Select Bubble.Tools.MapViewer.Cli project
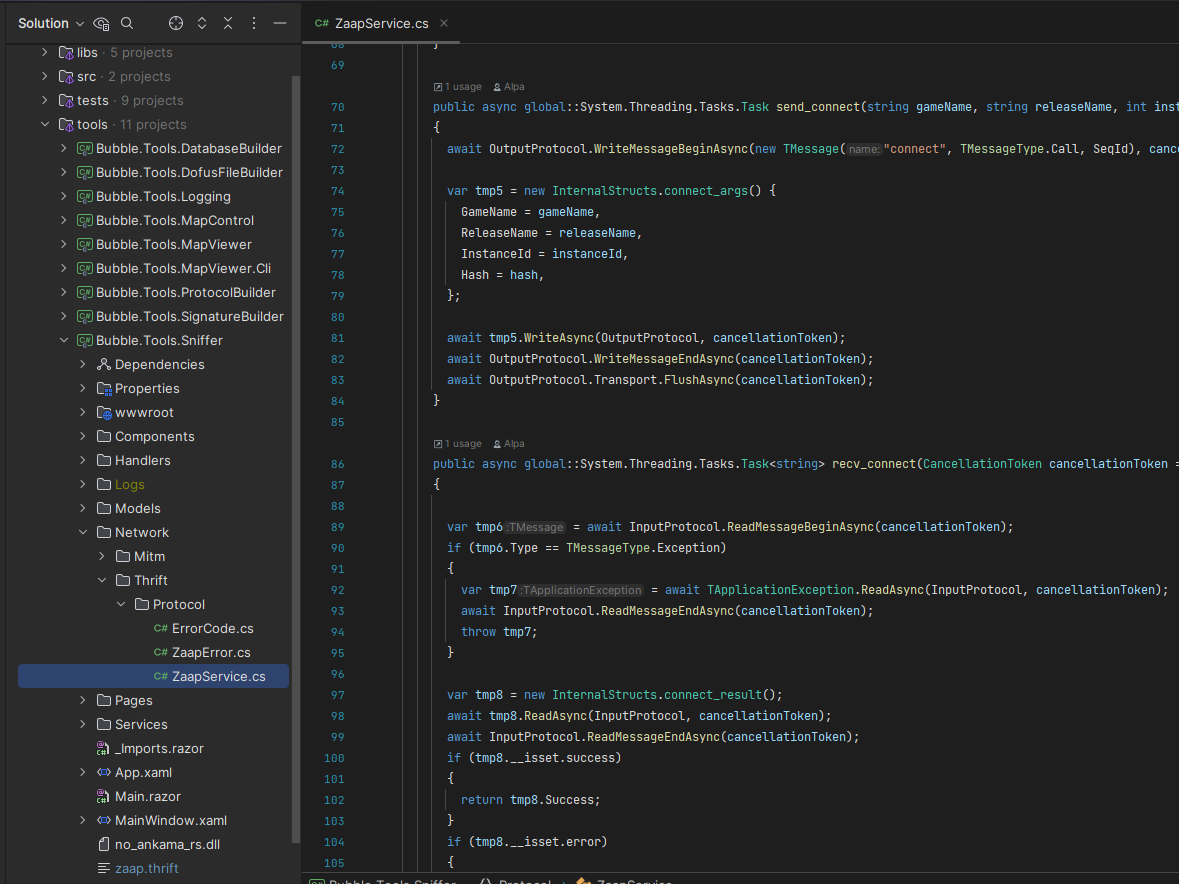Screen dimensions: 1179x884 (x=183, y=268)
